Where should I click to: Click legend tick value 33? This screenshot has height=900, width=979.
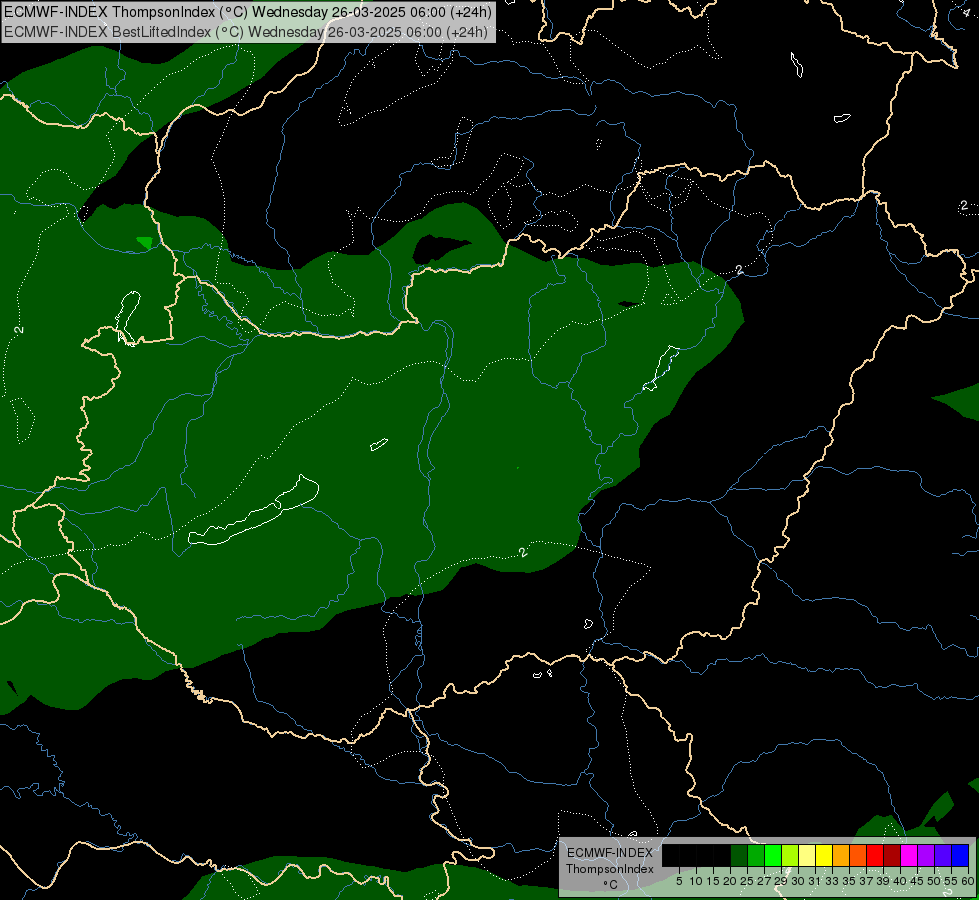coord(832,881)
